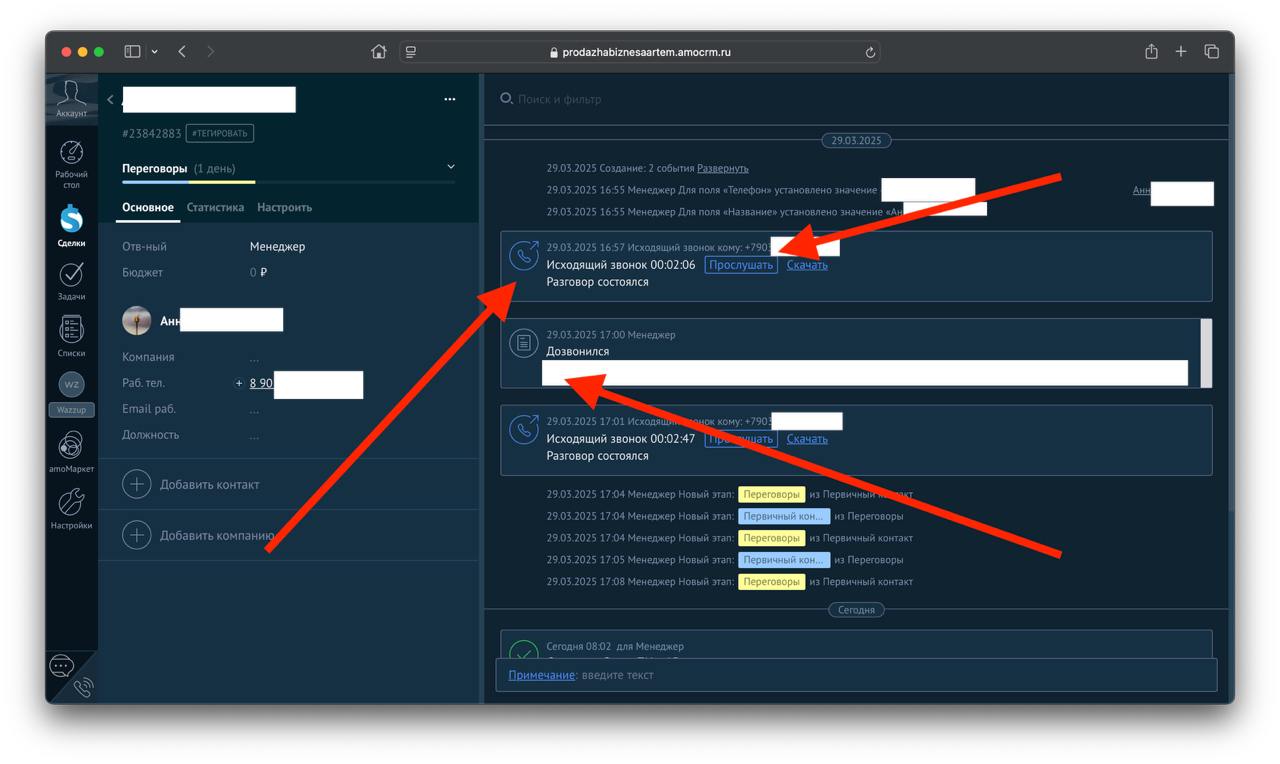Click Добавить компанию

click(217, 535)
